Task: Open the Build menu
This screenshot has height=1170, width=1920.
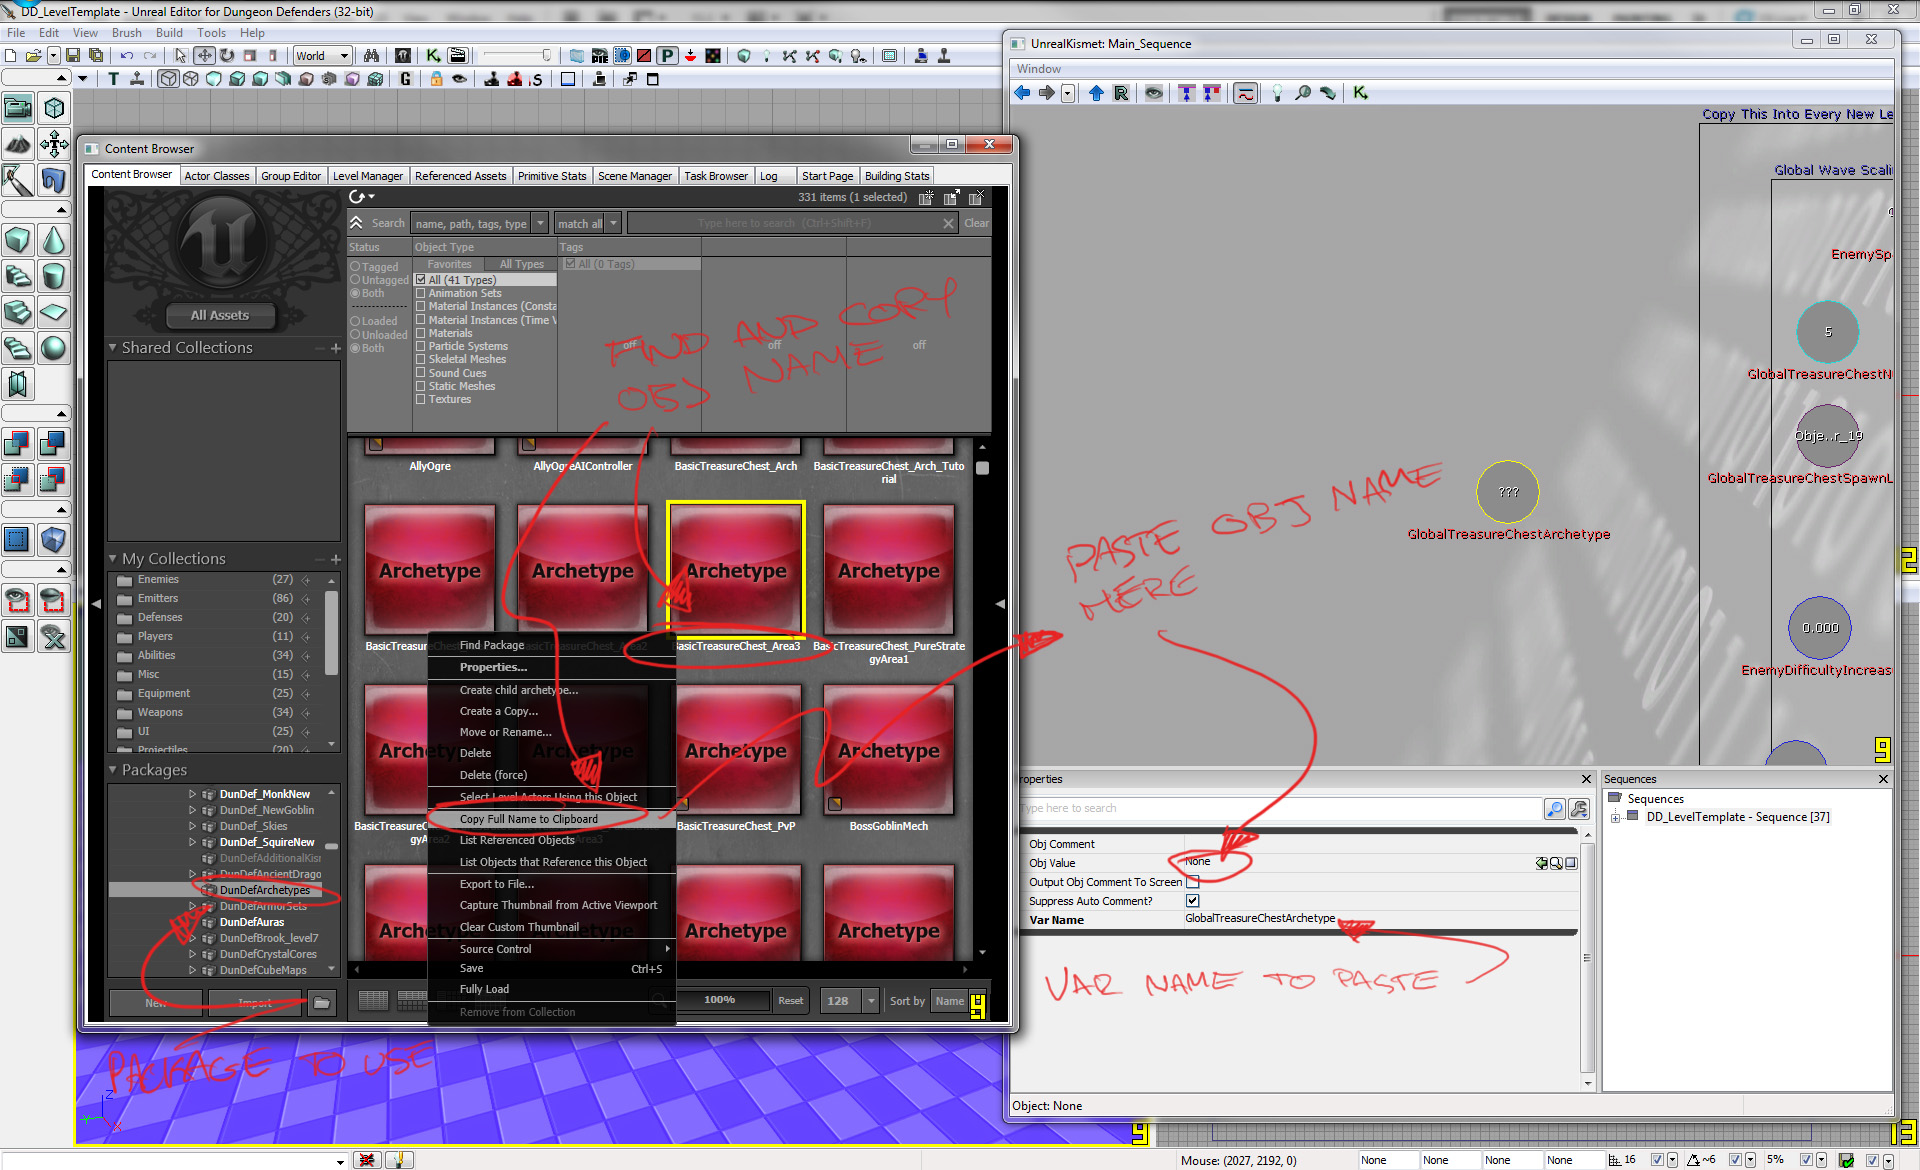Action: [169, 32]
